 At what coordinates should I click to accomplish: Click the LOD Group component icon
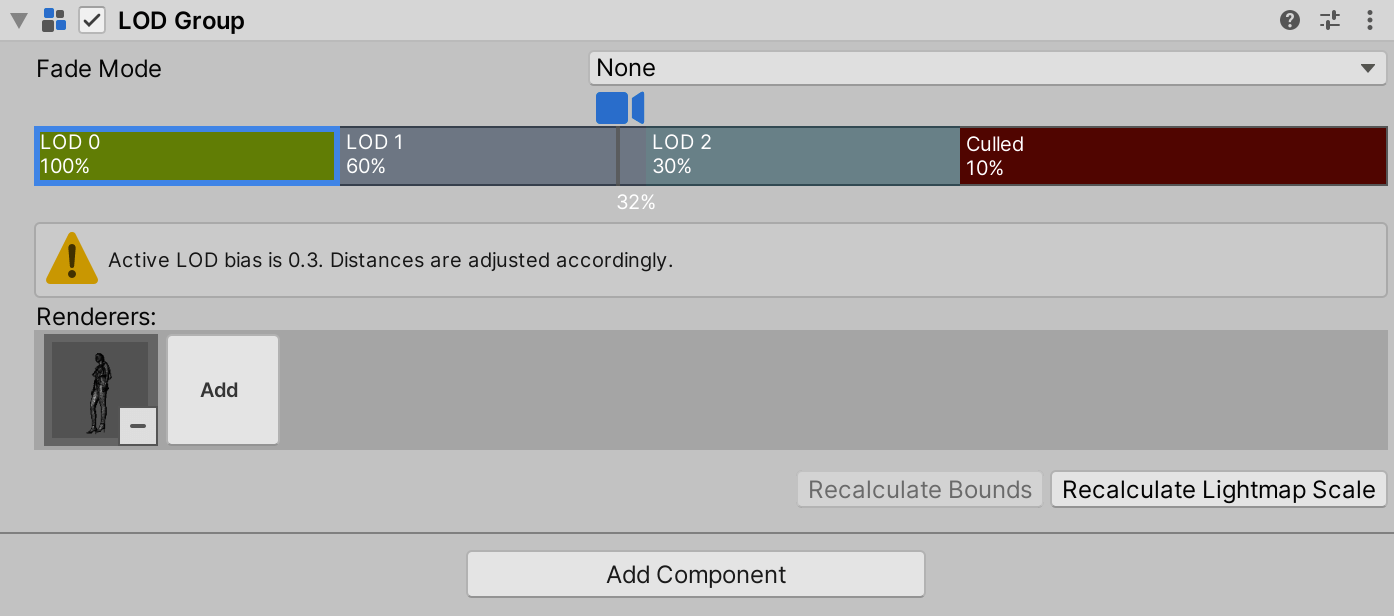point(54,20)
